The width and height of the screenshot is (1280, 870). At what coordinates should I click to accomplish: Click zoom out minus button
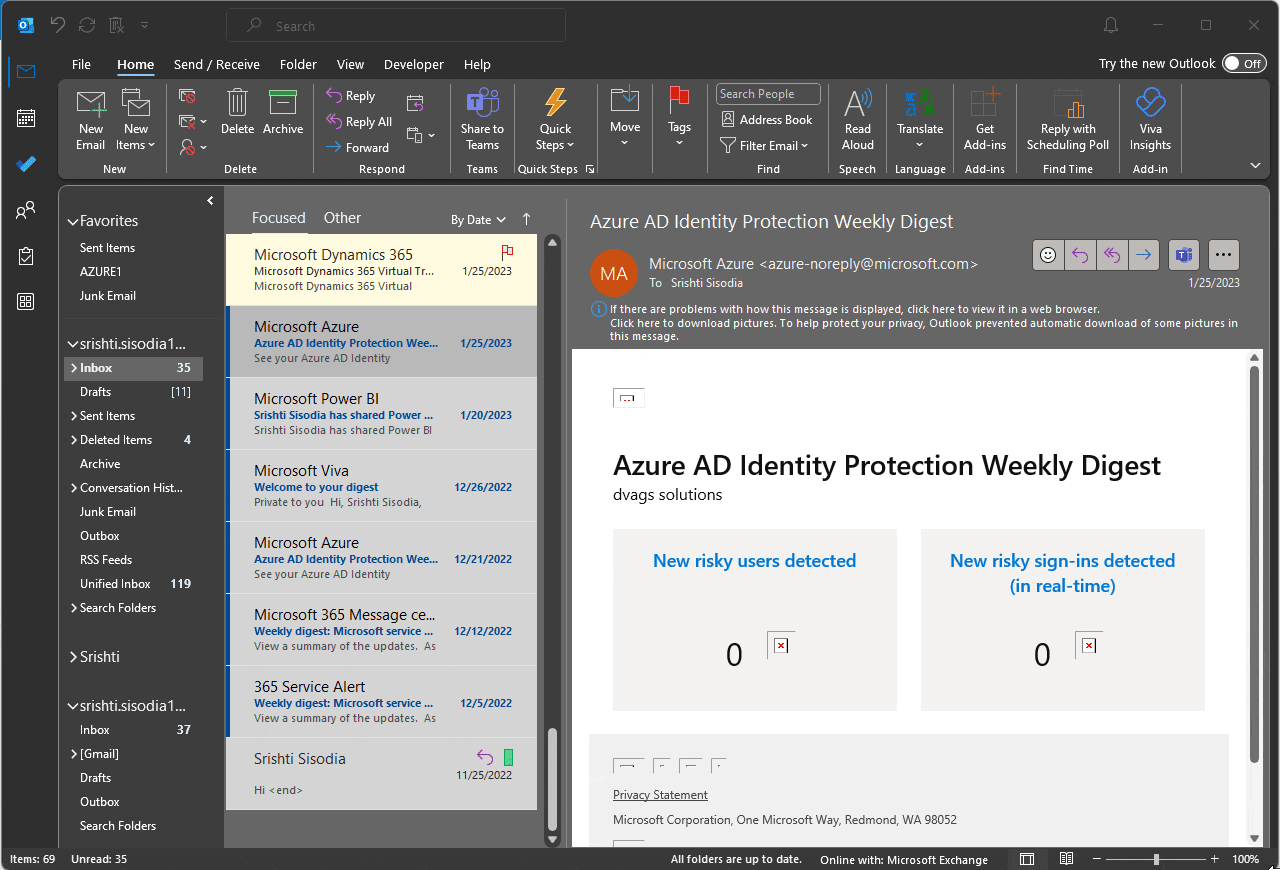point(1099,859)
